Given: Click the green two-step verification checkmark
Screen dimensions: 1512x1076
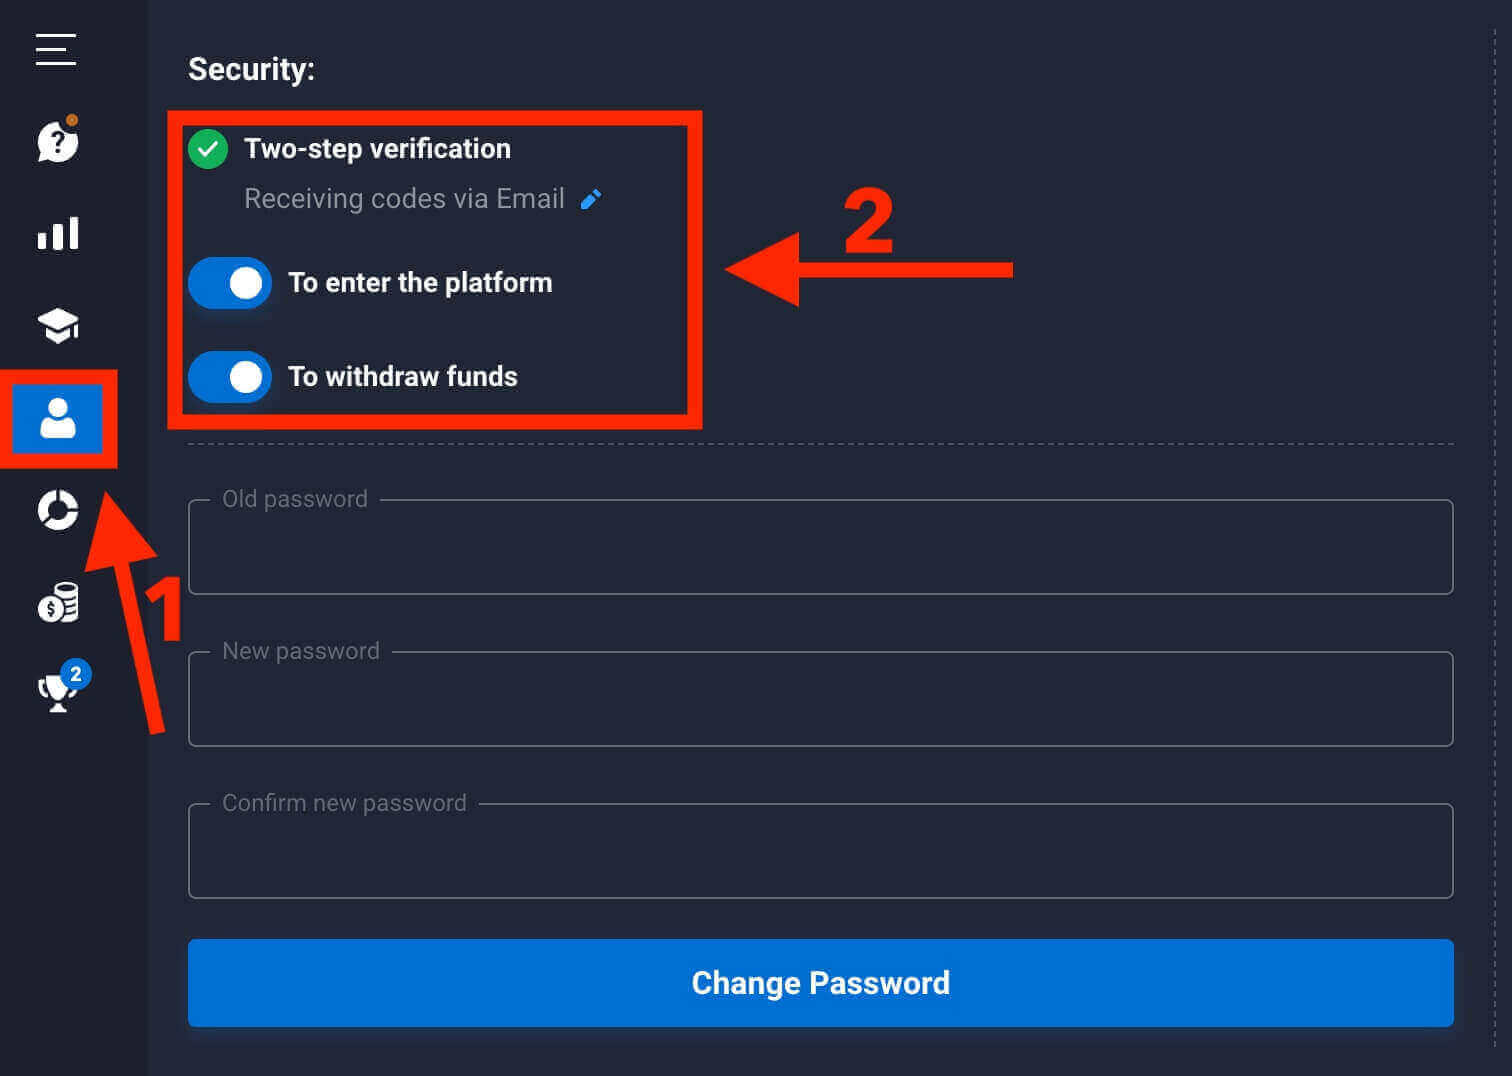Looking at the screenshot, I should coord(208,149).
